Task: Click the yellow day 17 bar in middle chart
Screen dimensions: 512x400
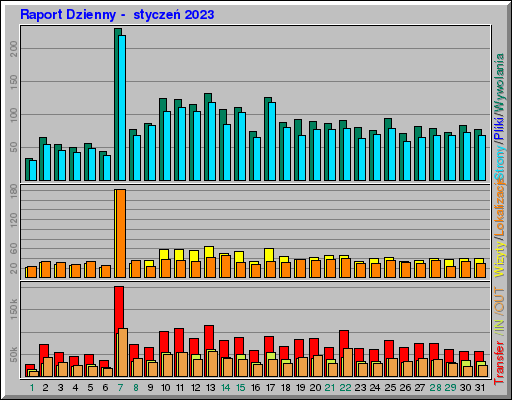Action: (x=269, y=255)
